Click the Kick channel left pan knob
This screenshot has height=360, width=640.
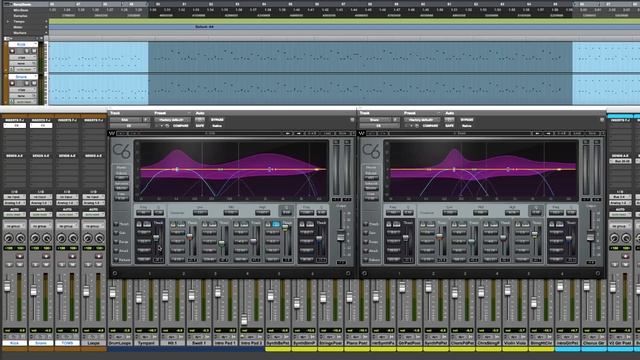[x=9, y=238]
